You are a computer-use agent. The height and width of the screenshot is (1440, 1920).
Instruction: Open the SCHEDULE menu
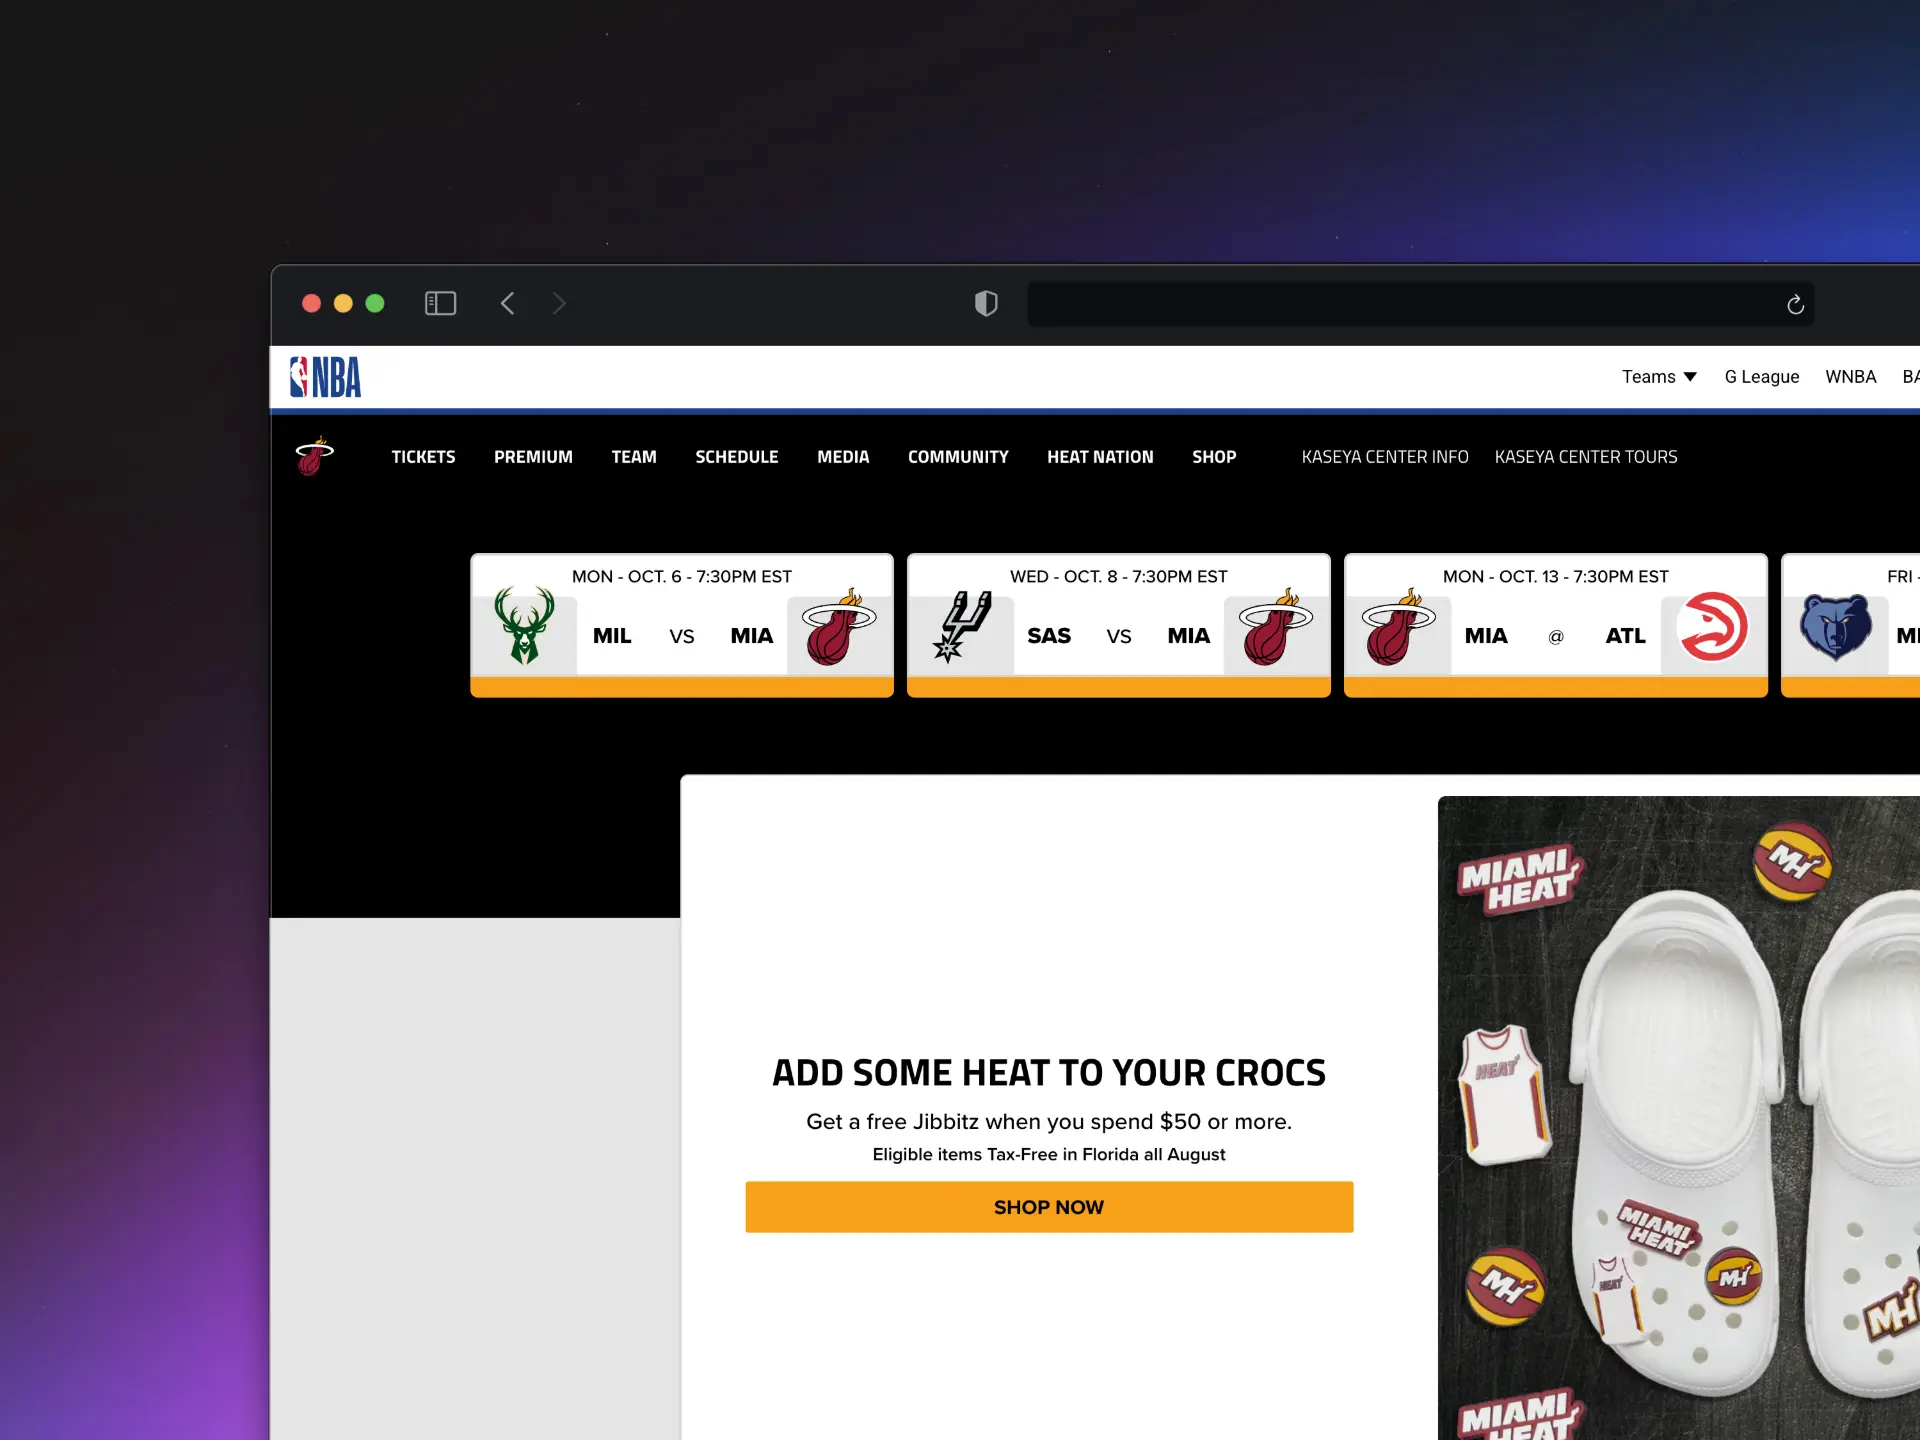click(737, 457)
